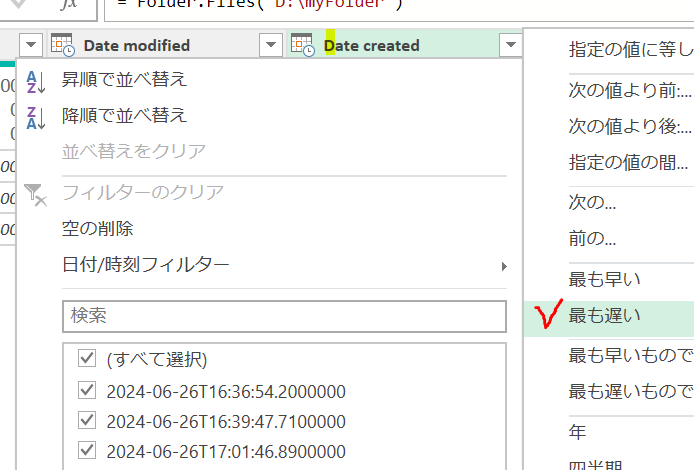The width and height of the screenshot is (694, 470).
Task: Click the sort descending Z-A icon
Action: [x=36, y=116]
